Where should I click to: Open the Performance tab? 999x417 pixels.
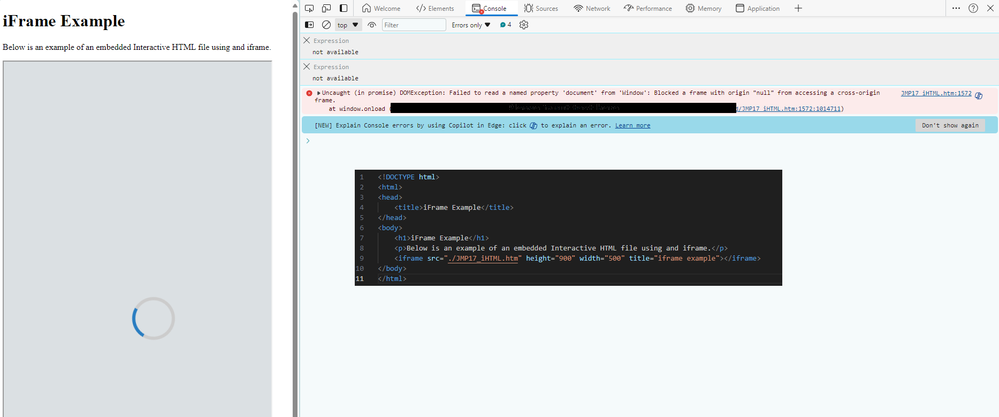648,8
